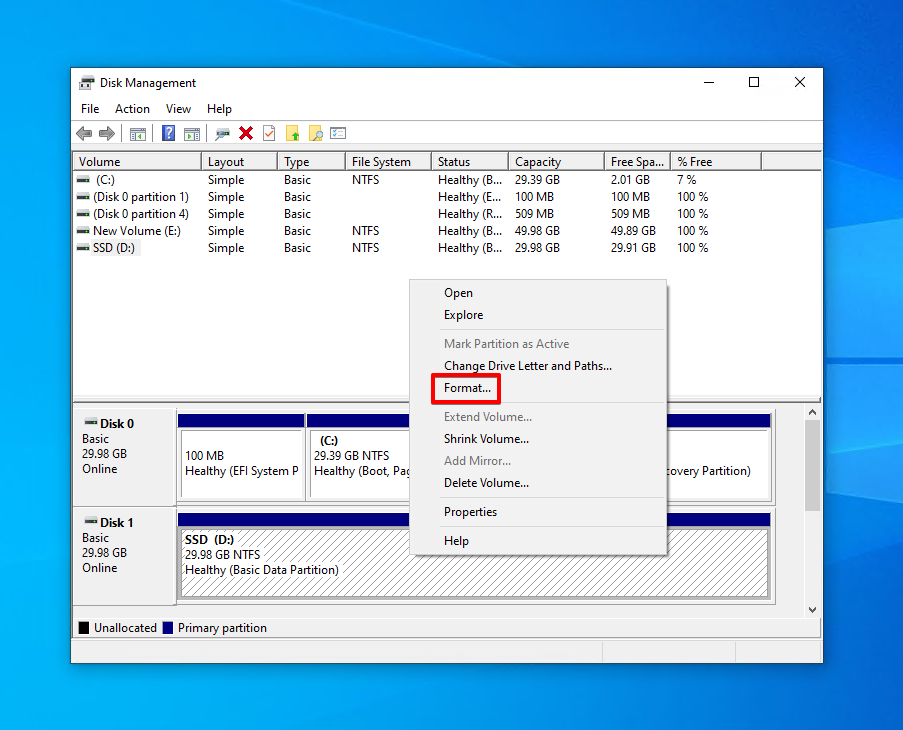Click the Show/Hide Console Tree icon
The image size is (903, 730).
tap(138, 133)
